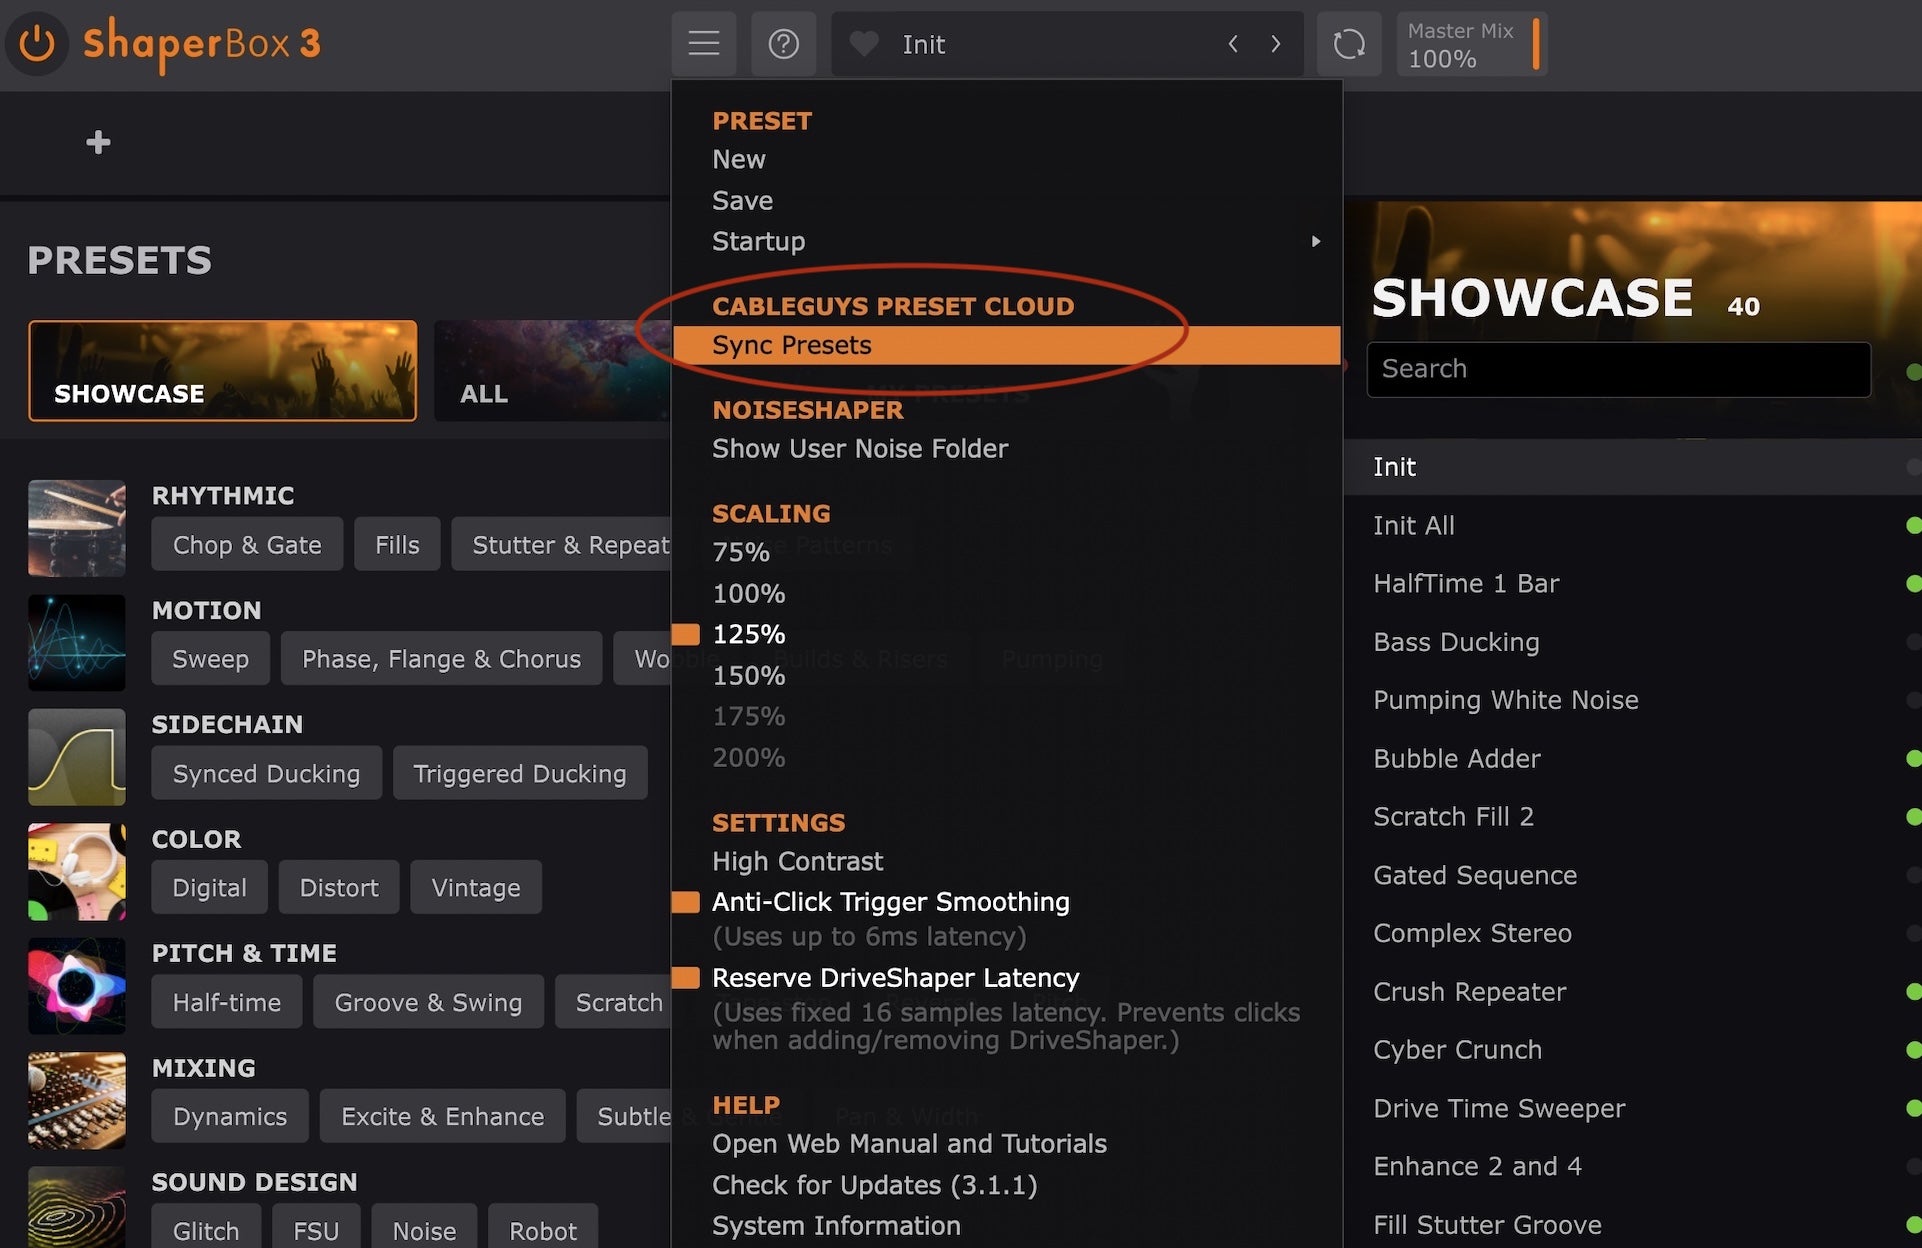Set scaling to 75%

pos(741,552)
